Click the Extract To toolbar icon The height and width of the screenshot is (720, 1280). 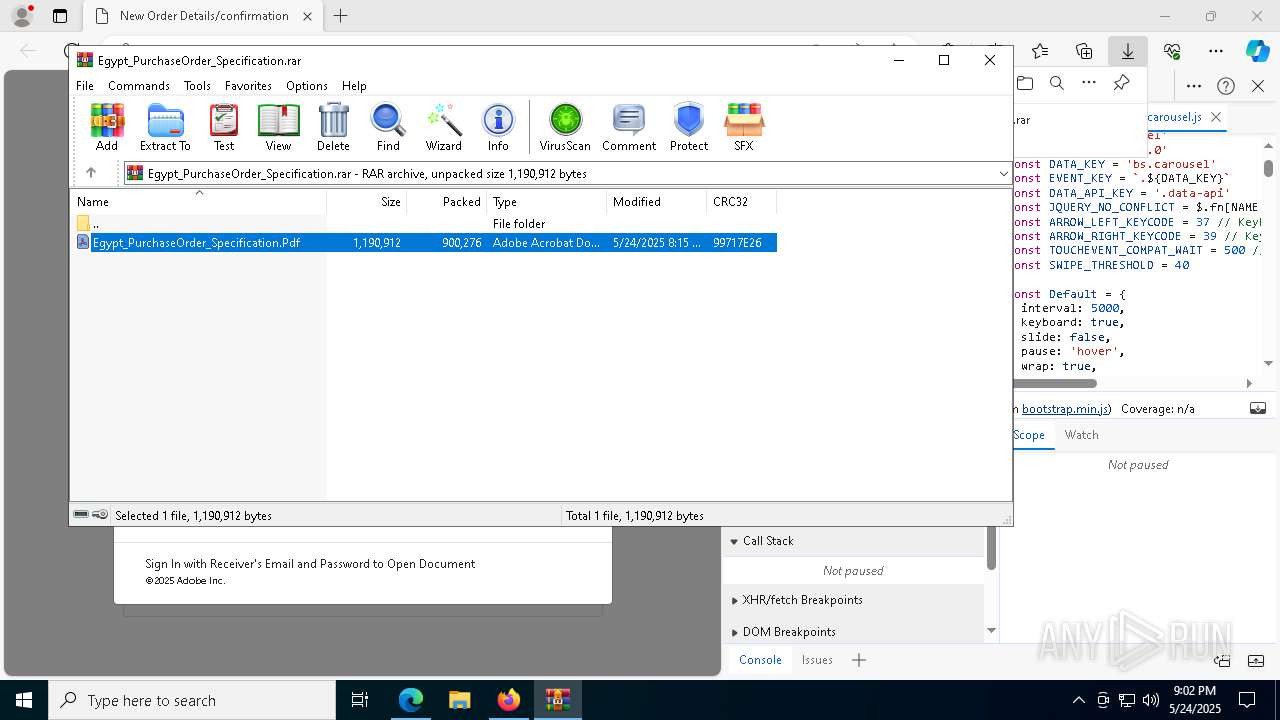[165, 127]
